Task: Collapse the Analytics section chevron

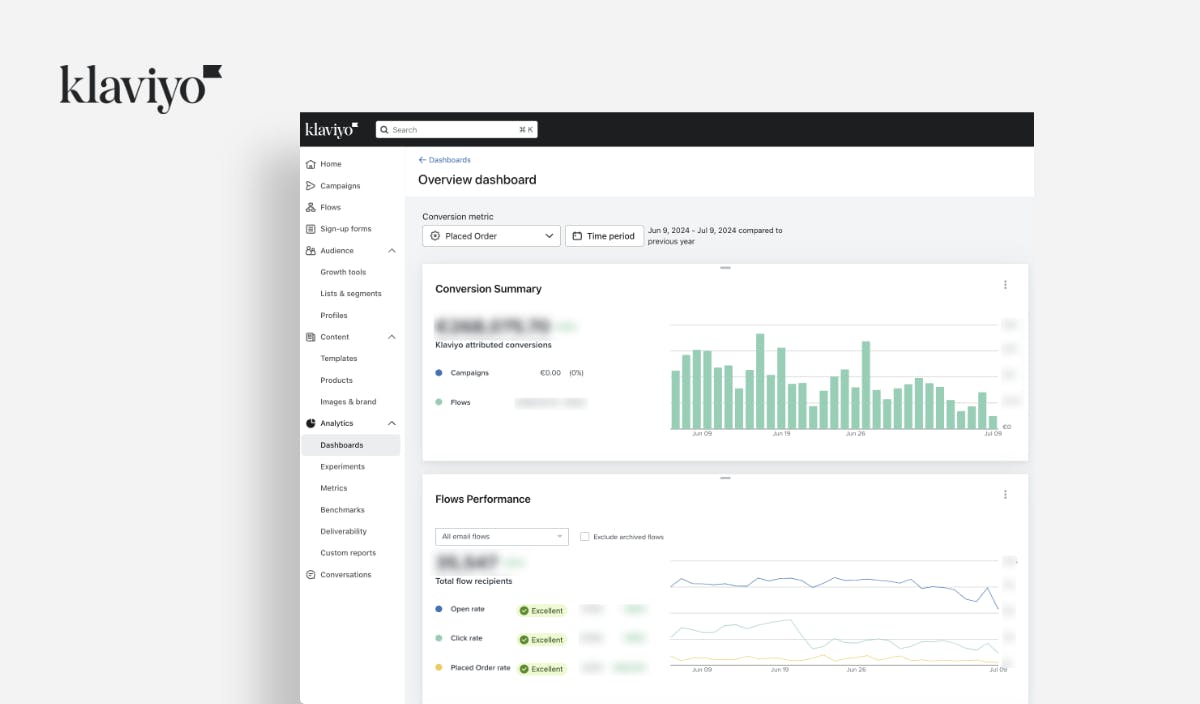Action: (x=391, y=423)
